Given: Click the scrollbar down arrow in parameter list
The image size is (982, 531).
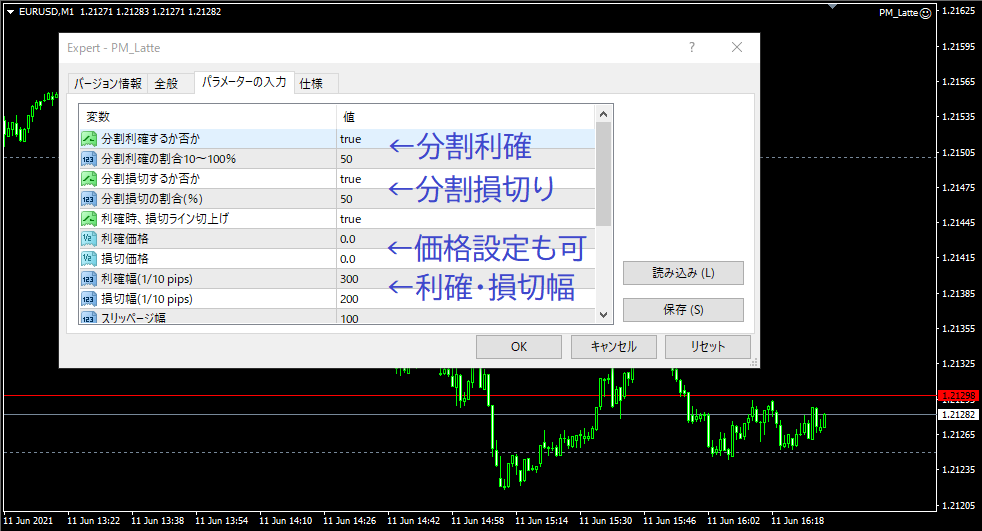Looking at the screenshot, I should click(604, 315).
